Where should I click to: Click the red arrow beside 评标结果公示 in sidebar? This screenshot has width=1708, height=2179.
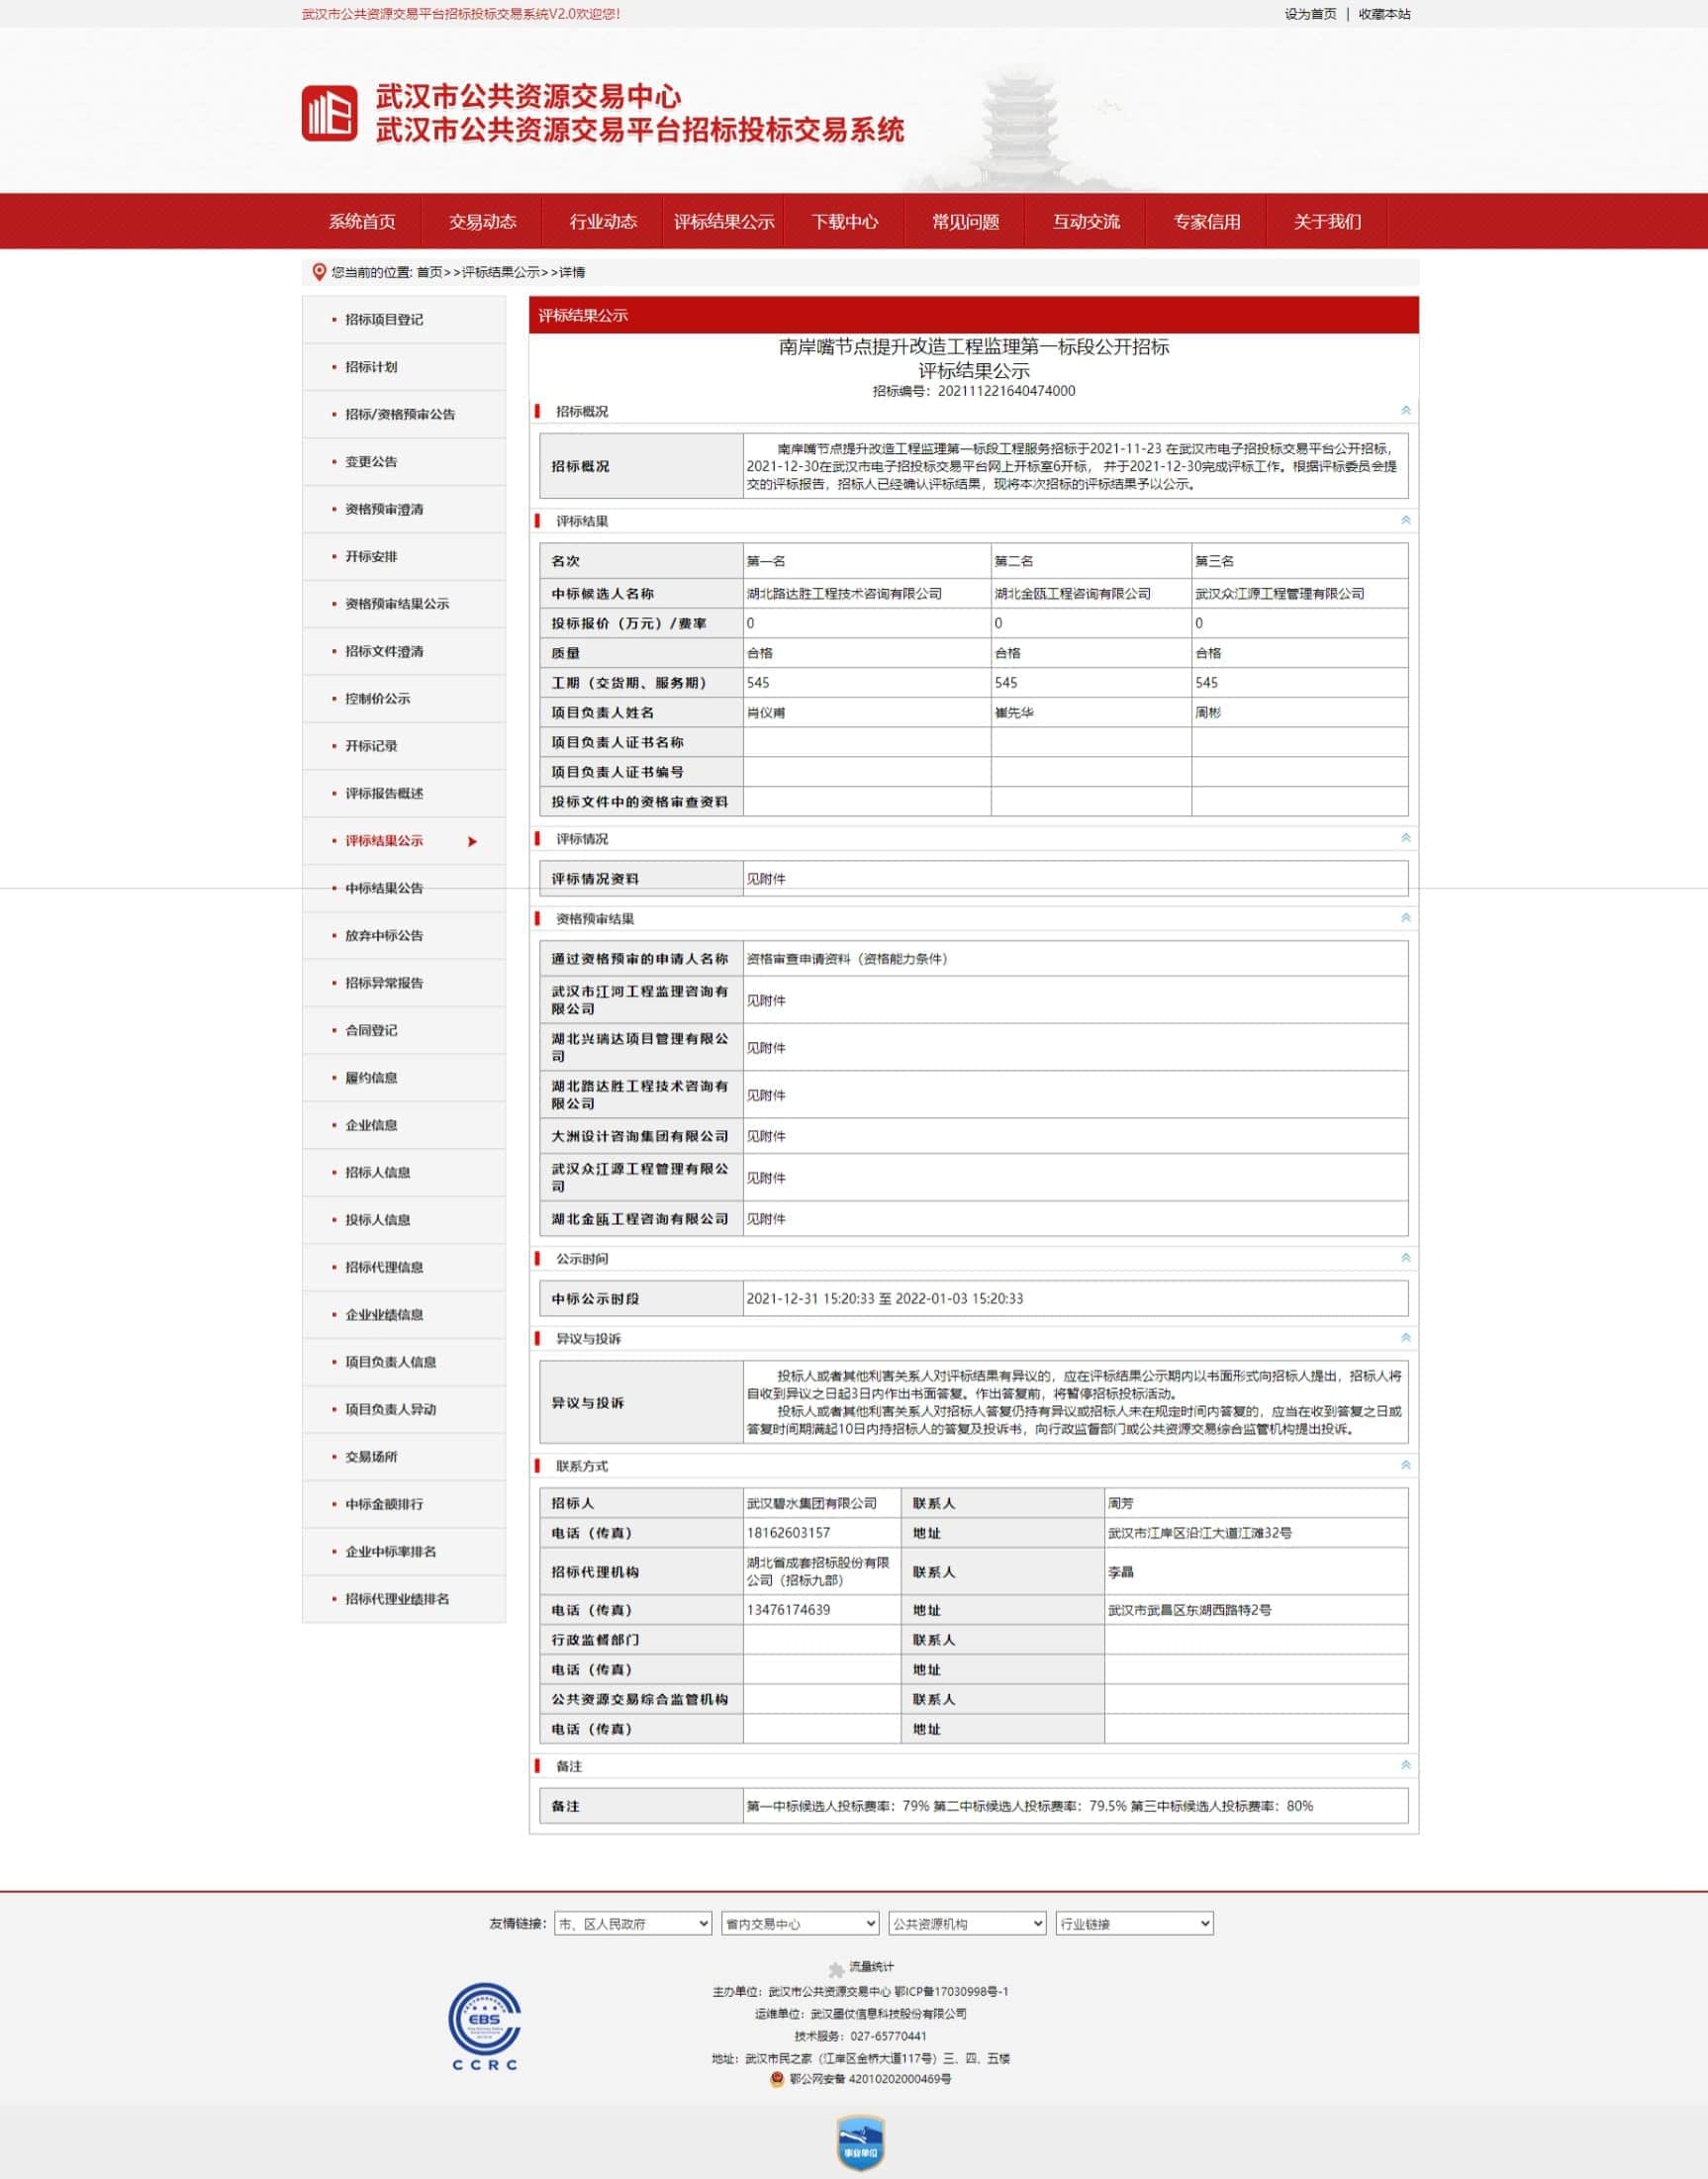point(472,841)
